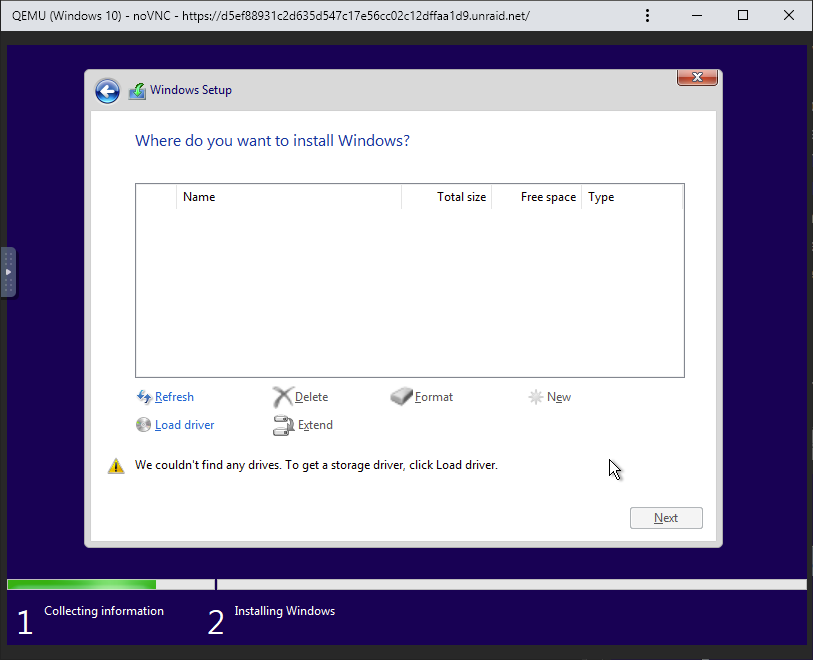Sort by the Type column header
Viewport: 813px width, 660px height.
pyautogui.click(x=632, y=197)
